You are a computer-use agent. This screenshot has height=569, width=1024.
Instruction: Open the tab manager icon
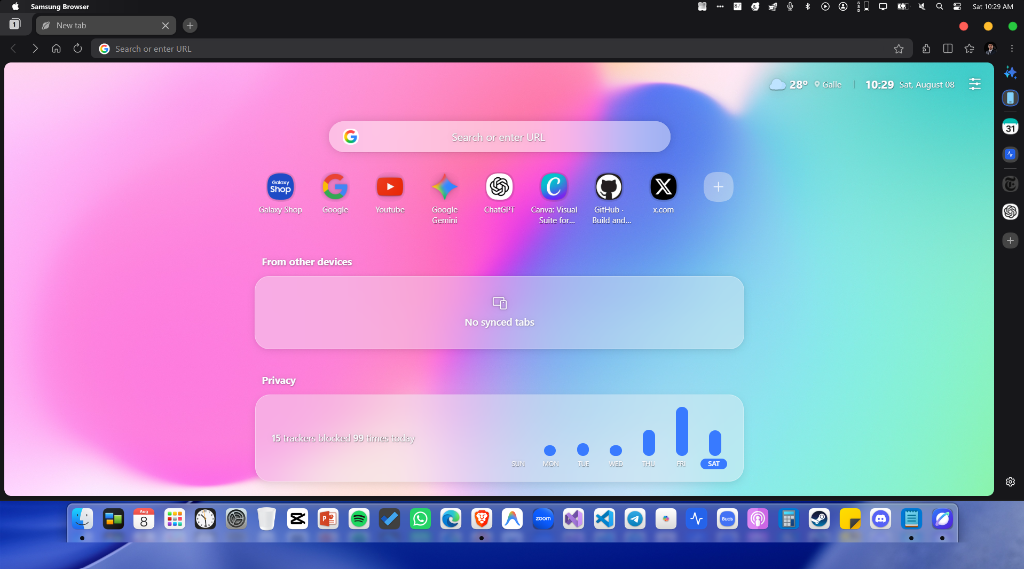pyautogui.click(x=15, y=25)
